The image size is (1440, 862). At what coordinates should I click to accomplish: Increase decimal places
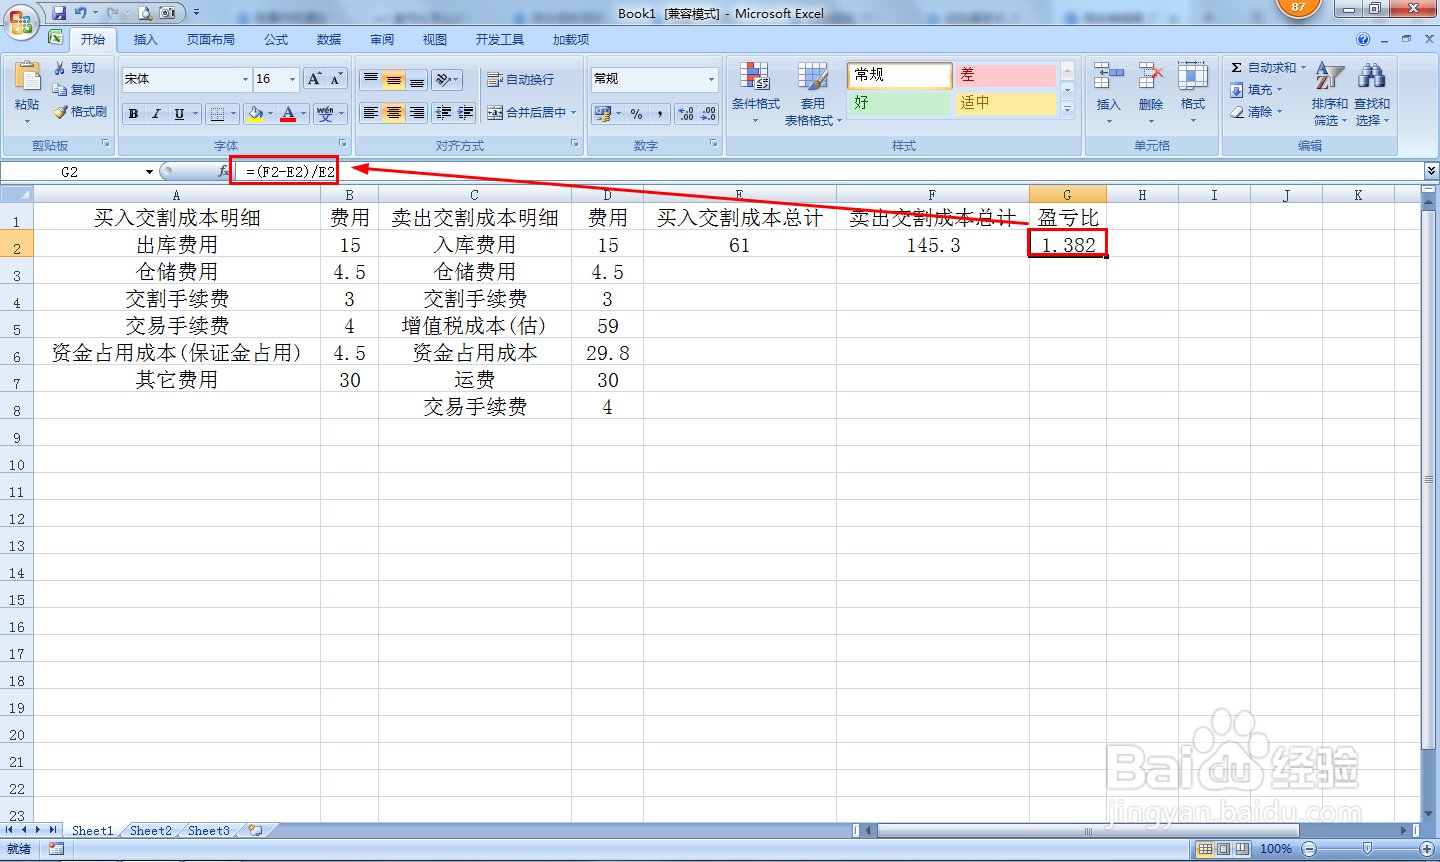click(x=686, y=114)
